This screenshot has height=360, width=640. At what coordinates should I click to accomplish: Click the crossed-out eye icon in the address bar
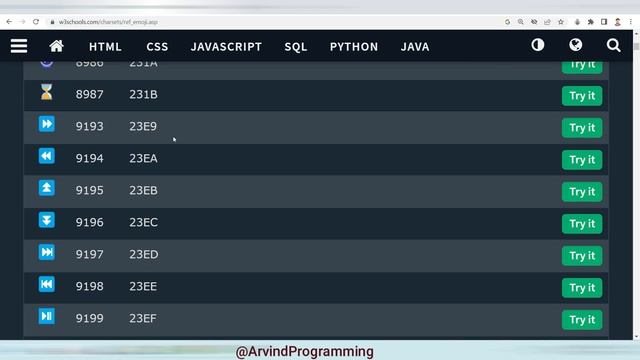(x=534, y=22)
